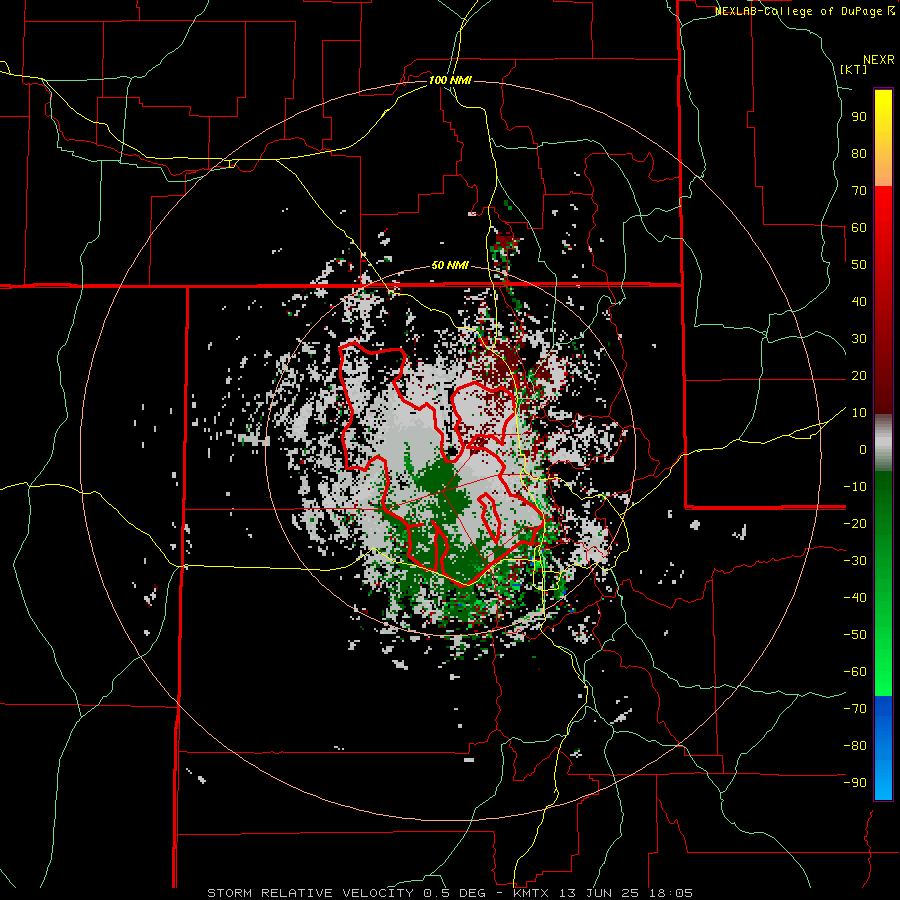
Task: Click the -90 value on the velocity scale
Action: [x=855, y=783]
